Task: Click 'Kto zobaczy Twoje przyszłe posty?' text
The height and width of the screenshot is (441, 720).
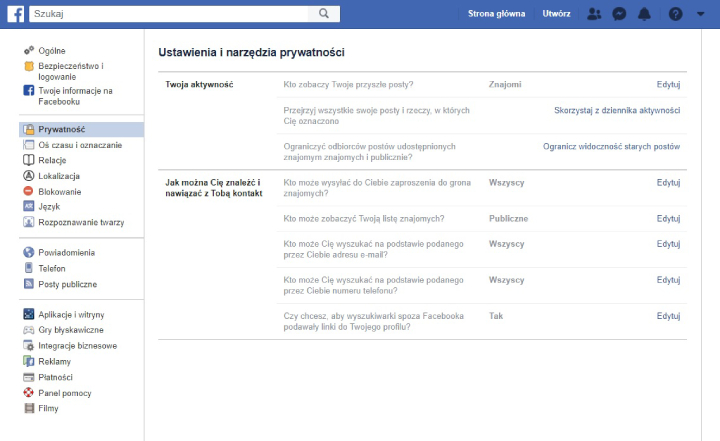Action: point(348,85)
